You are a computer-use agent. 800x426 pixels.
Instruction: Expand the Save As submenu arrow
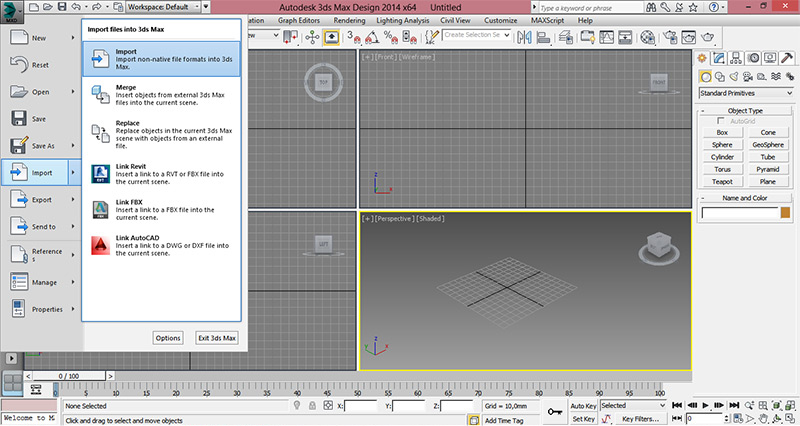[72, 145]
